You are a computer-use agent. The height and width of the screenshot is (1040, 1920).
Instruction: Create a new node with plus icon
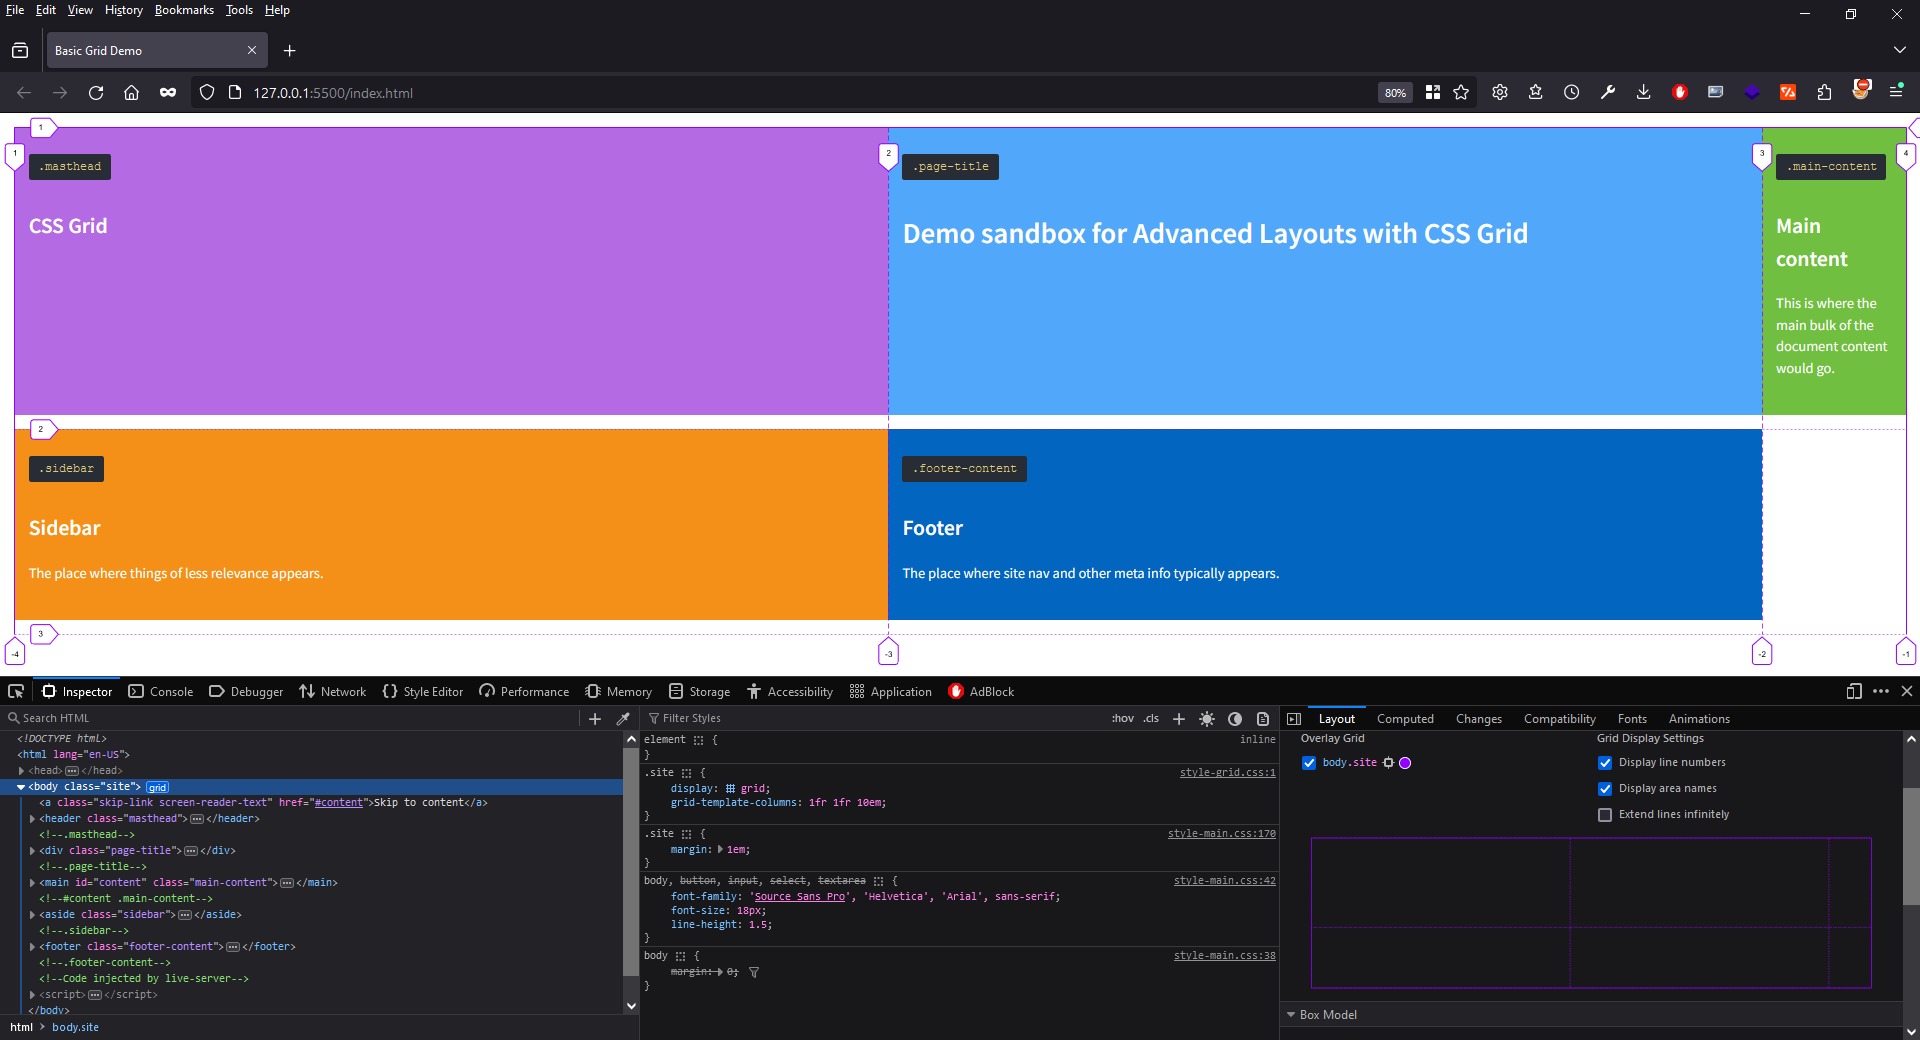click(595, 718)
